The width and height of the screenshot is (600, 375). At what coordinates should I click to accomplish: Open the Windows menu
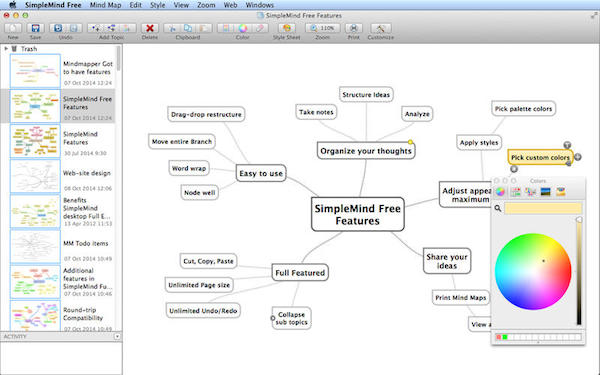coord(259,5)
